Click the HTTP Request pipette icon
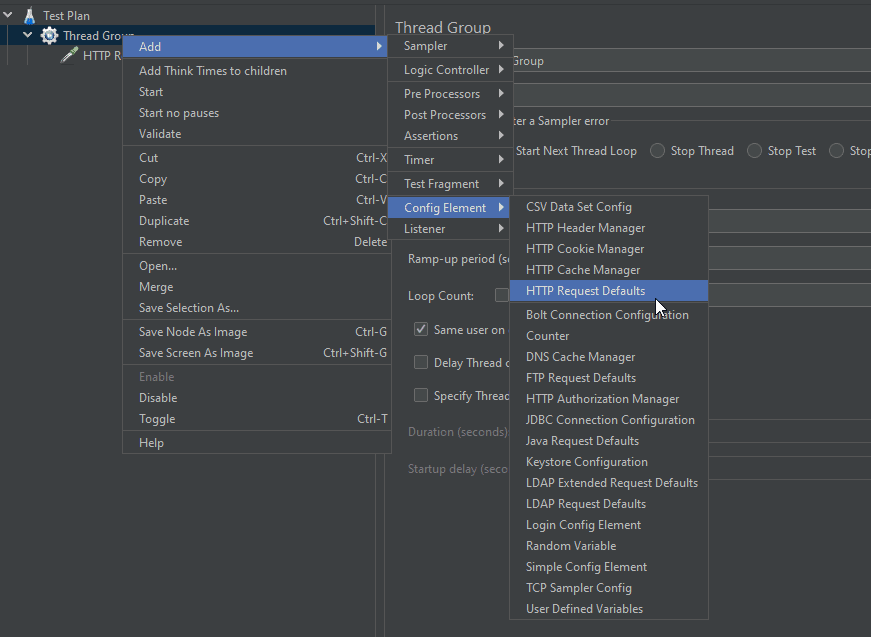871x637 pixels. 69,56
